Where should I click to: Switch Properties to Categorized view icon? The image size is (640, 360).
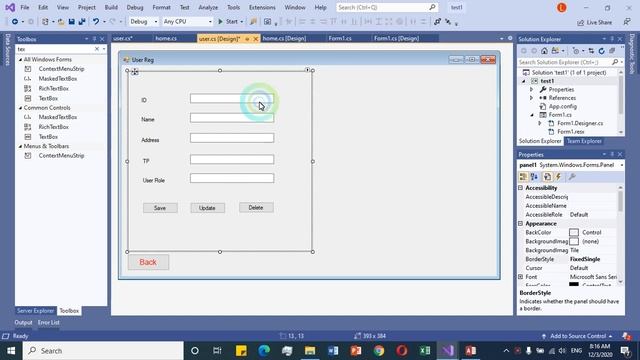point(523,177)
